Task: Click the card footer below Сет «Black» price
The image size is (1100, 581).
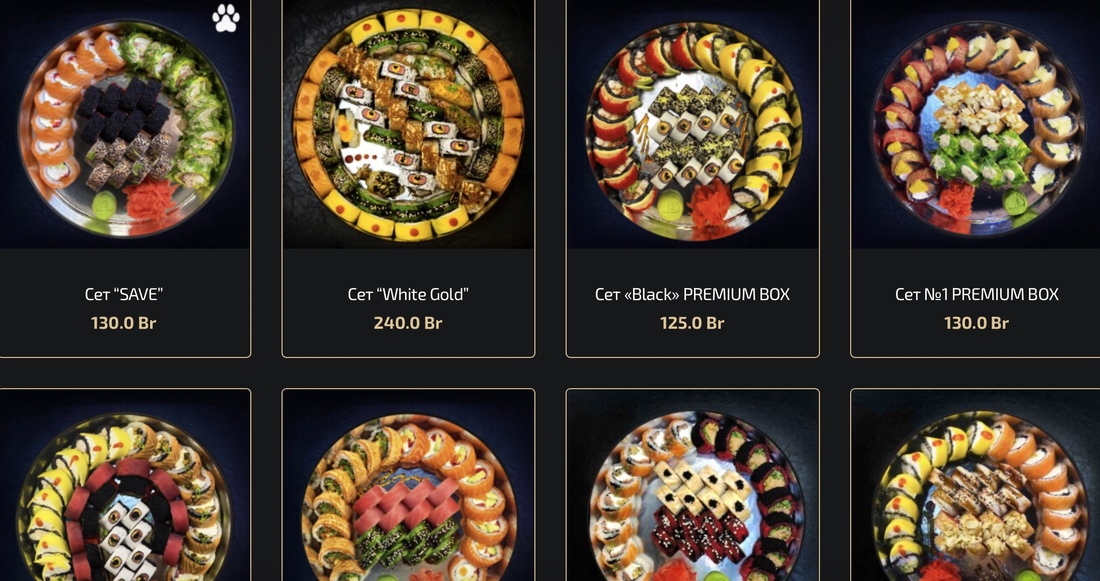Action: [x=692, y=345]
